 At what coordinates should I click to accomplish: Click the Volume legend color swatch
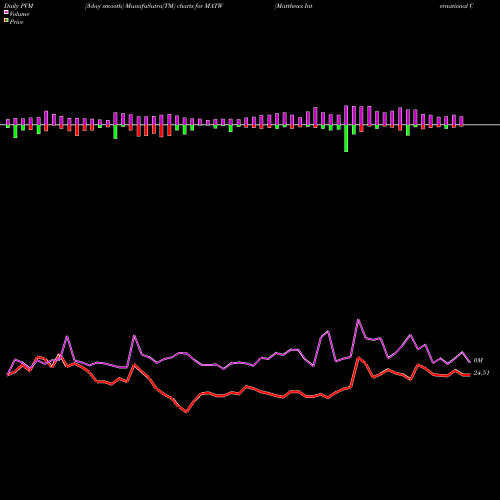pos(6,13)
